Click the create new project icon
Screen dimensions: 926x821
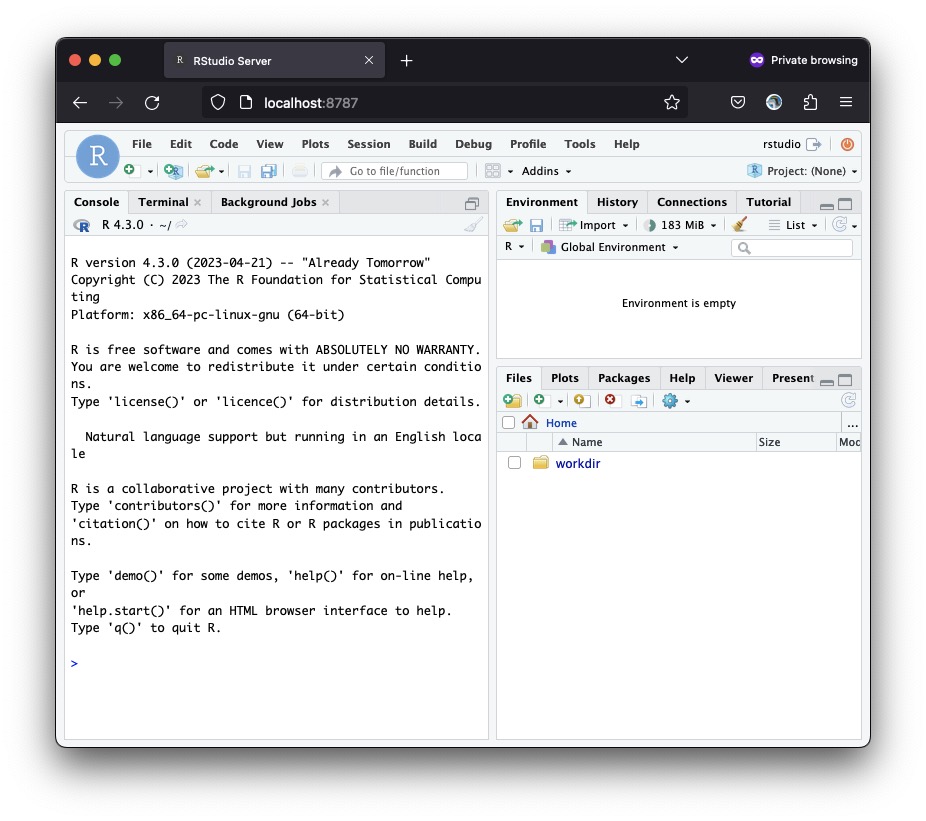point(173,171)
